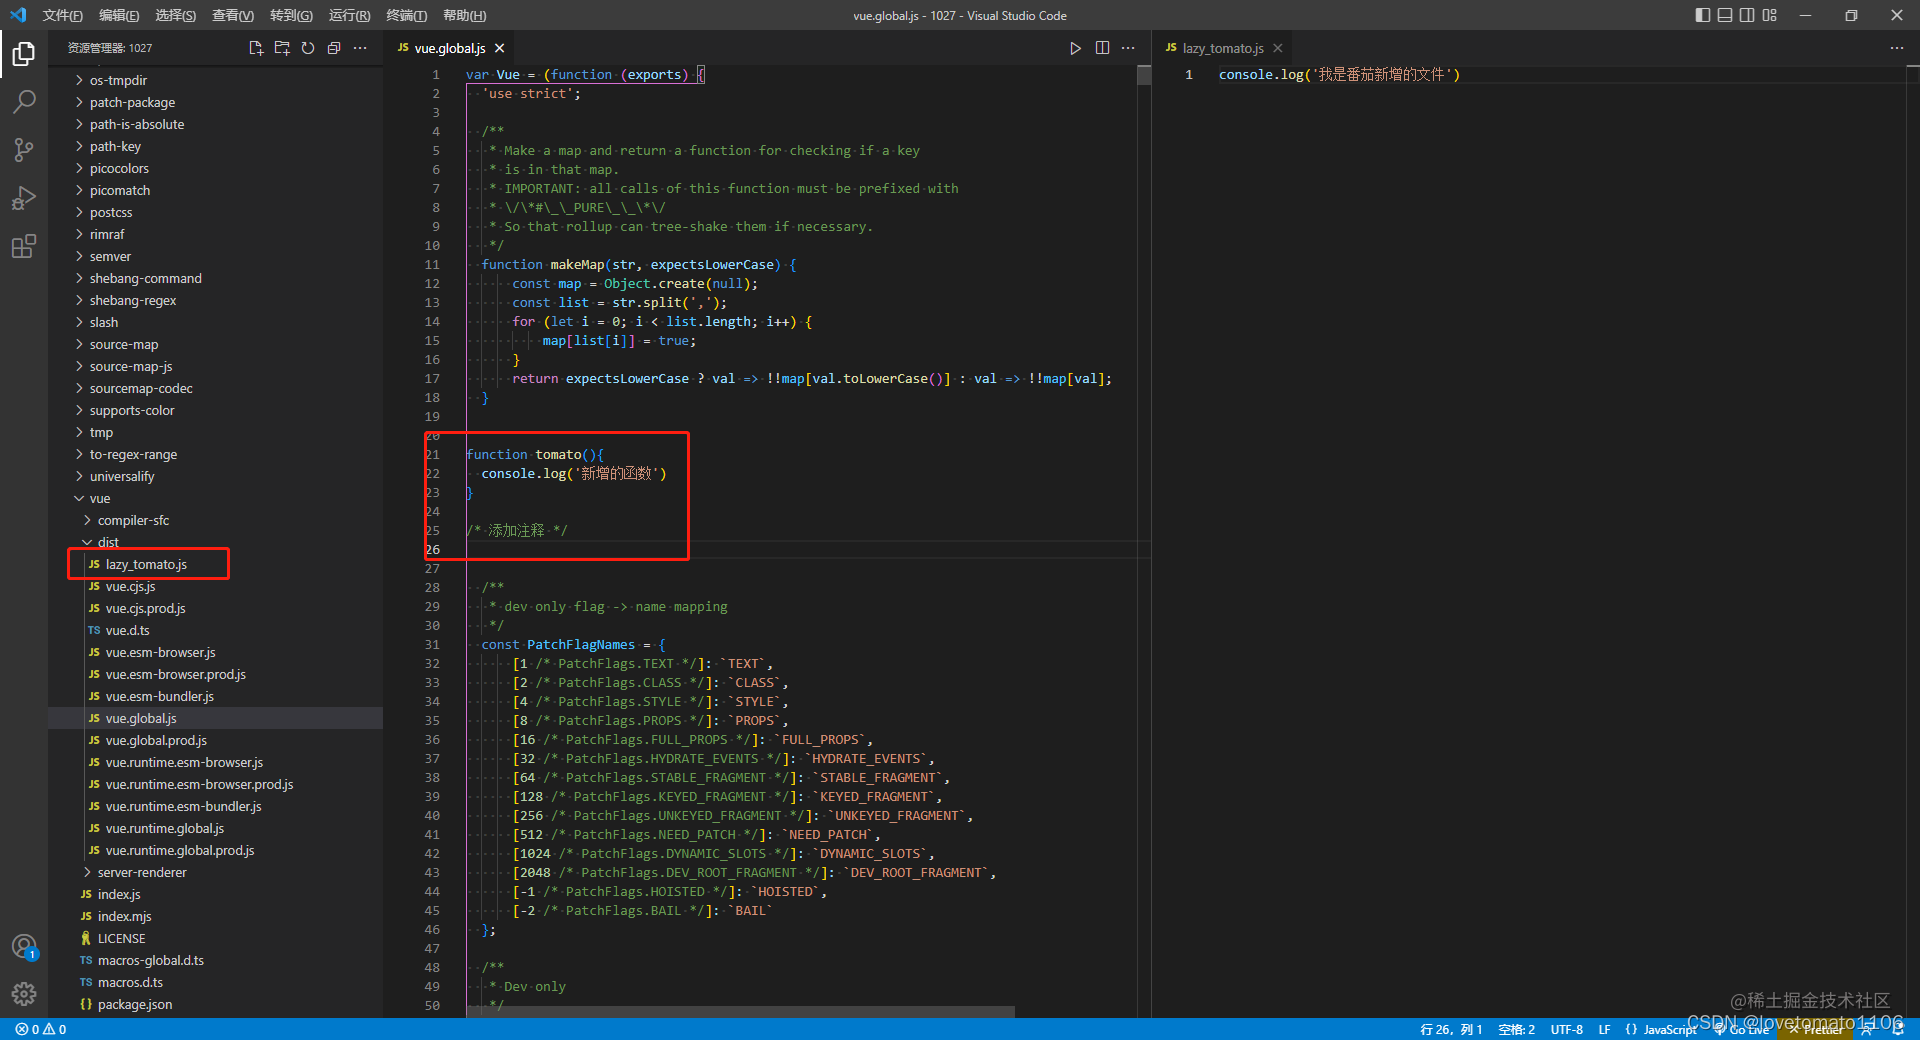Viewport: 1920px width, 1040px height.
Task: Run the vue.global.js file
Action: [x=1075, y=48]
